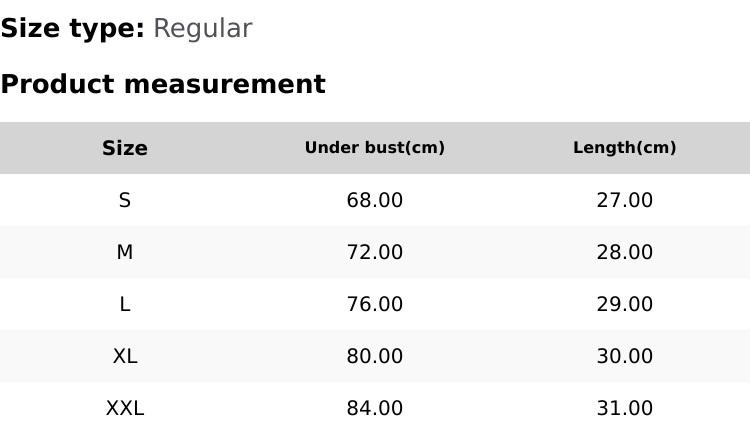
Task: Click the 31.00 length value
Action: coord(625,408)
